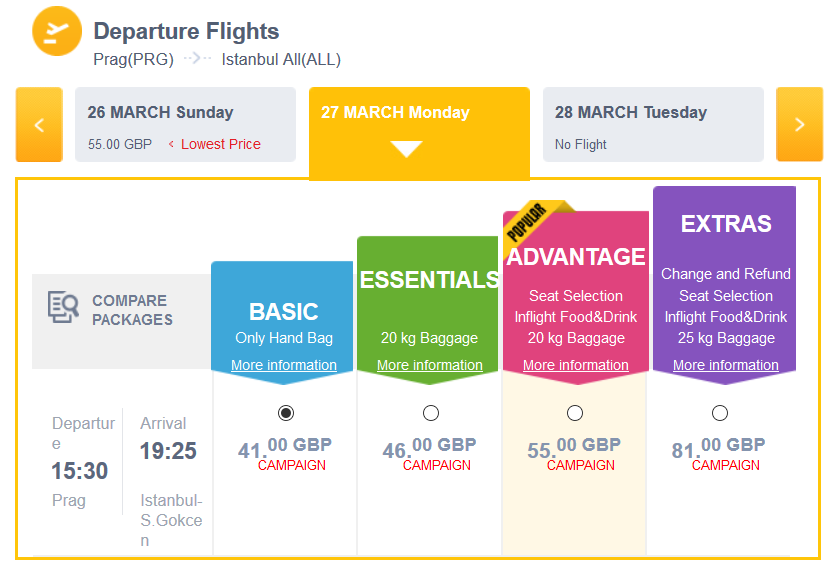Image resolution: width=834 pixels, height=568 pixels.
Task: Go to previous dates with left arrow
Action: click(x=39, y=124)
